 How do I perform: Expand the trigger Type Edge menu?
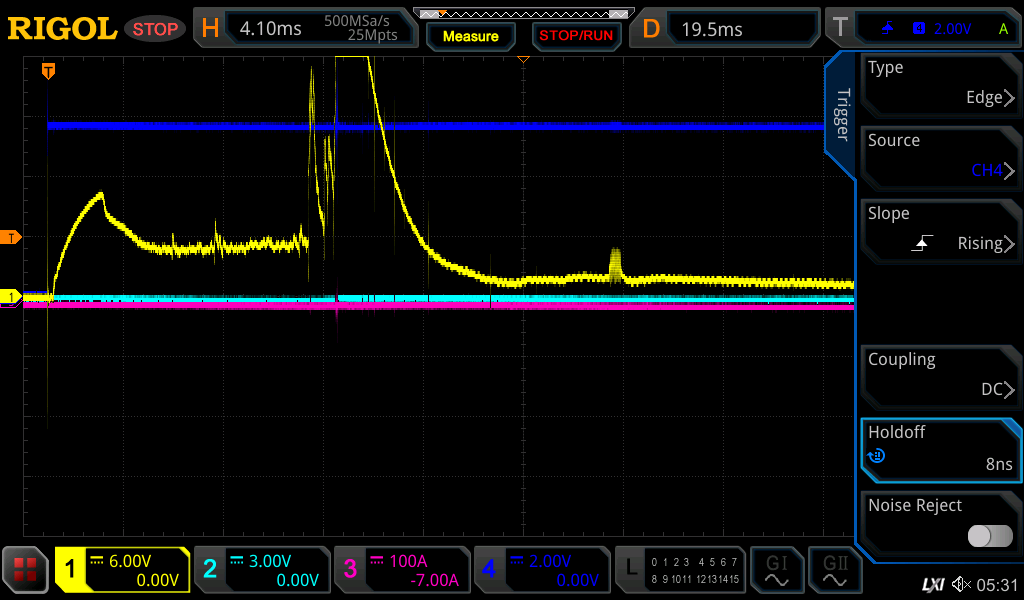[940, 83]
